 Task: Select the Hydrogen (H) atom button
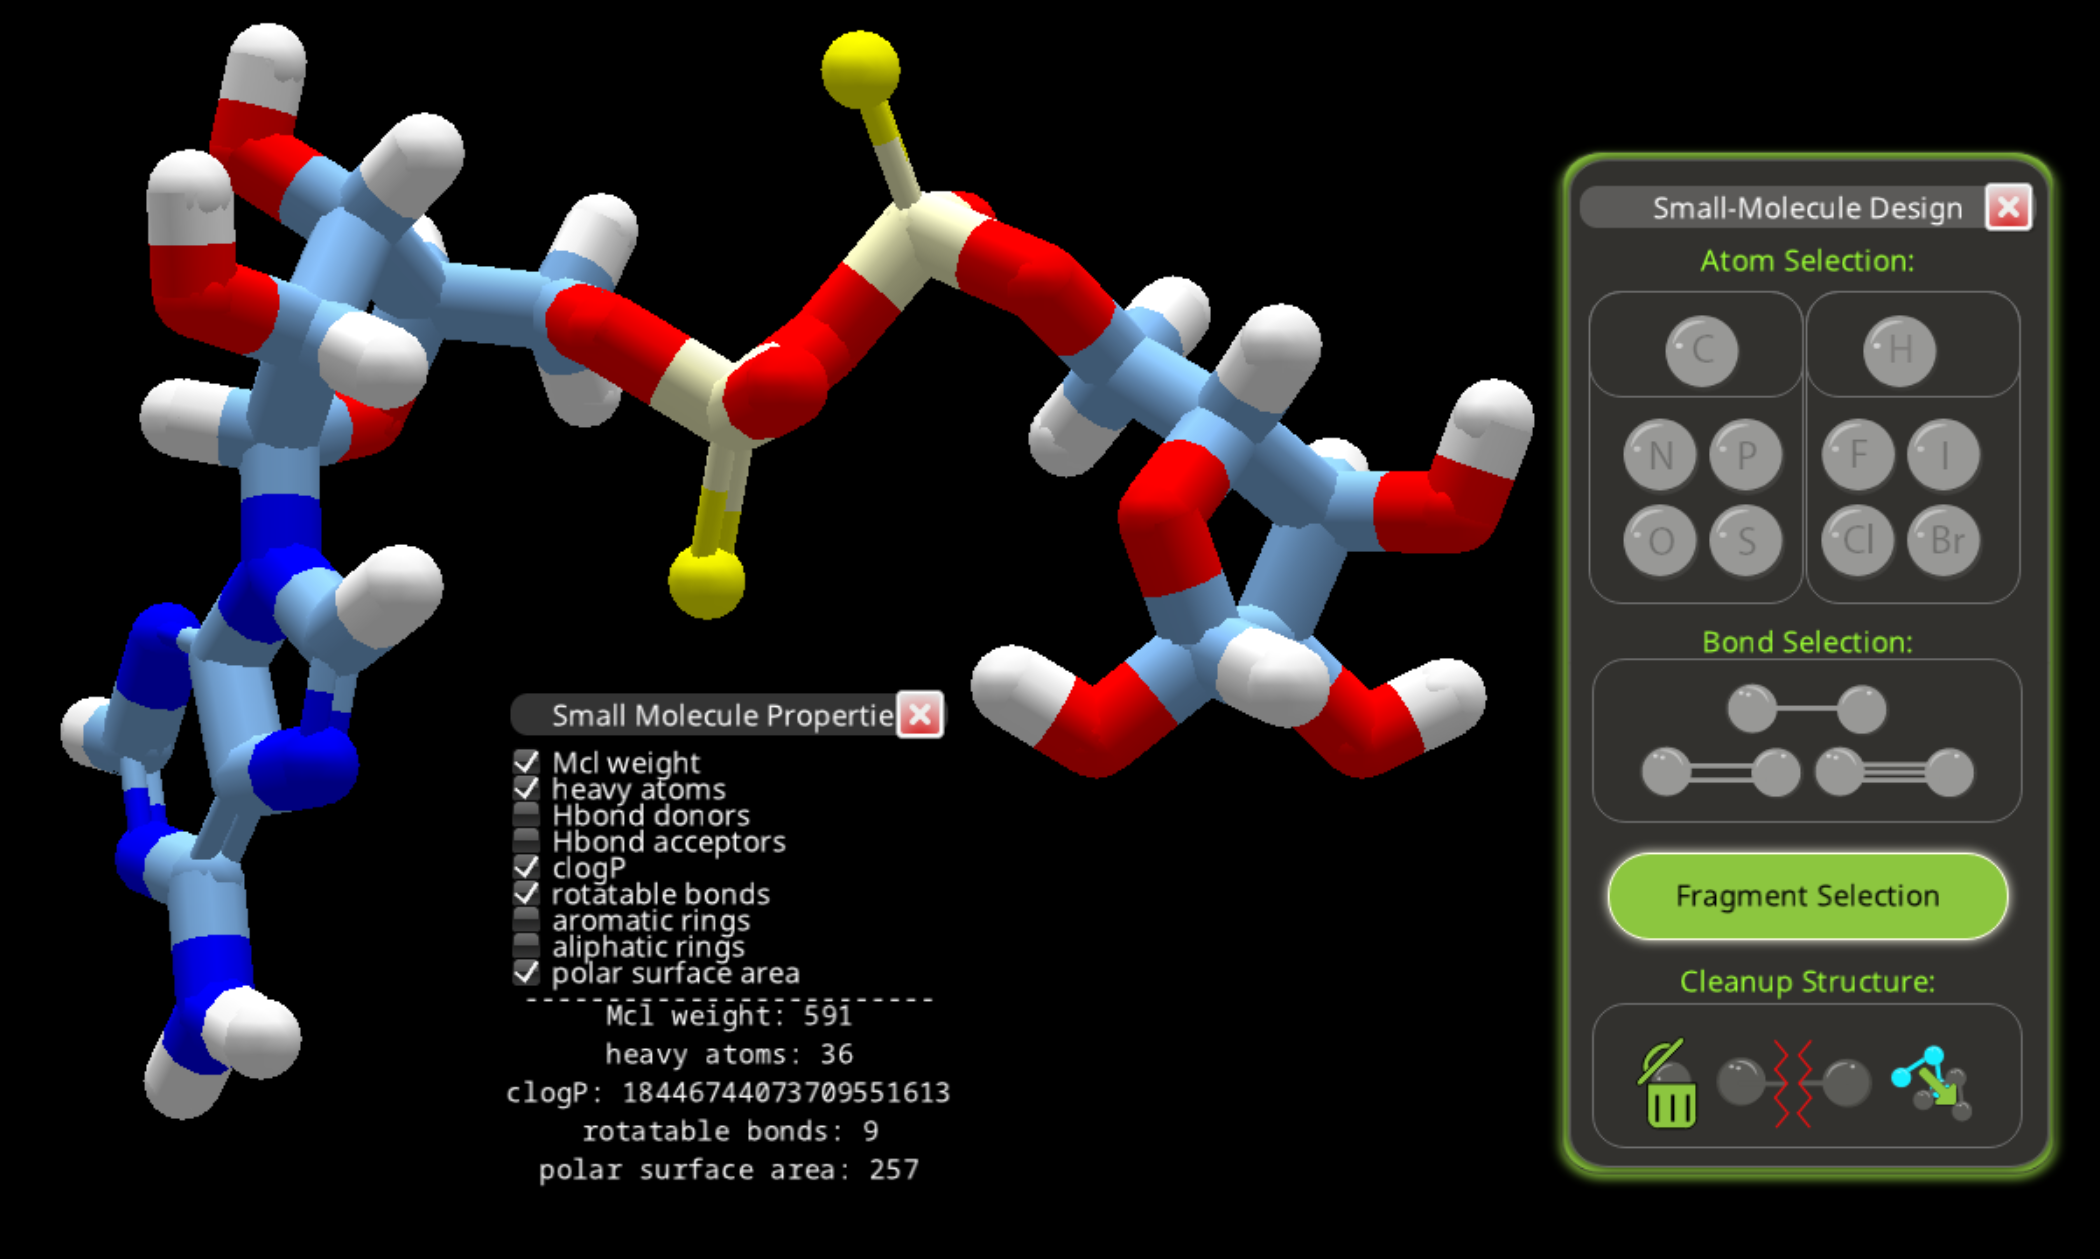1899,350
